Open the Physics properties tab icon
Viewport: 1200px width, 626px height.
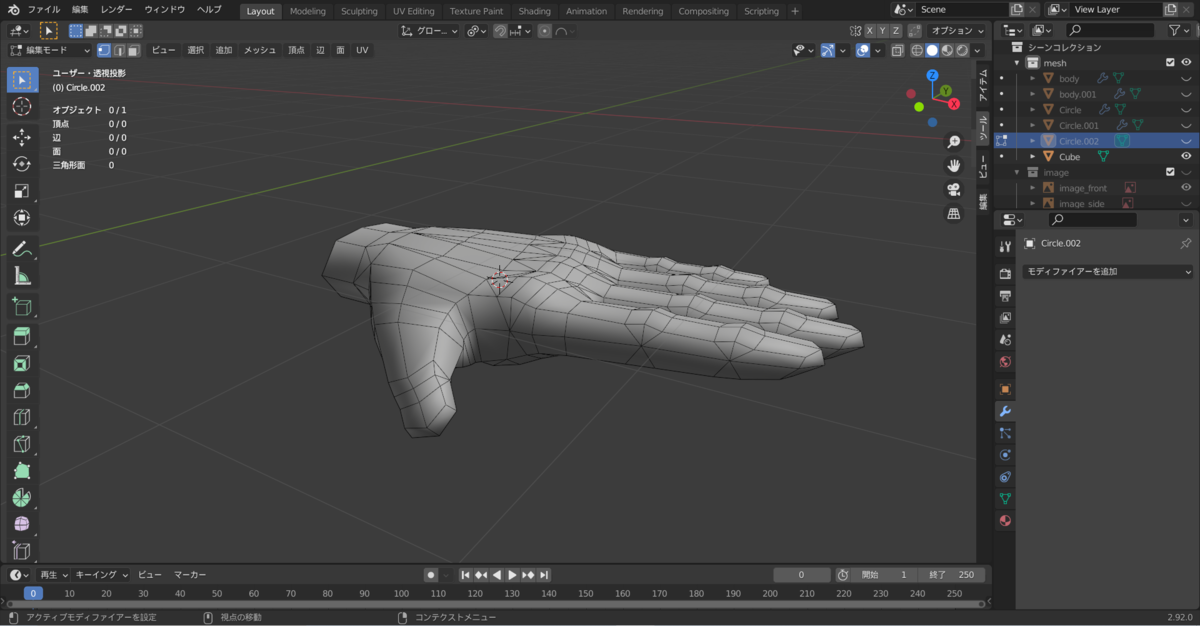1005,455
